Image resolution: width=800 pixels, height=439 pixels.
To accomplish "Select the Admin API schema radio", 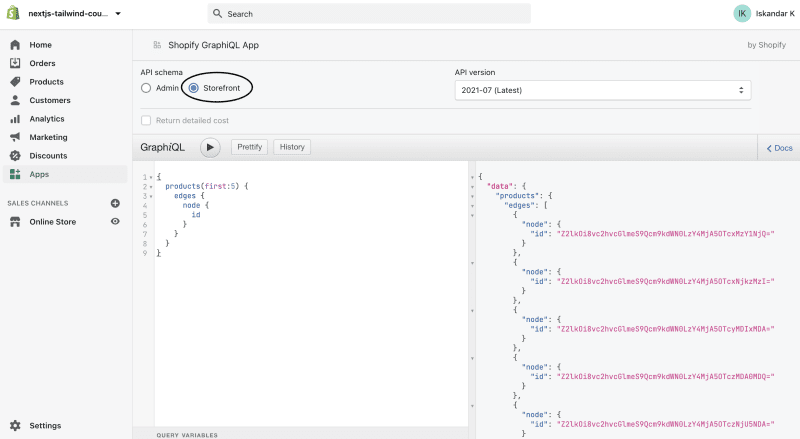I will 146,88.
